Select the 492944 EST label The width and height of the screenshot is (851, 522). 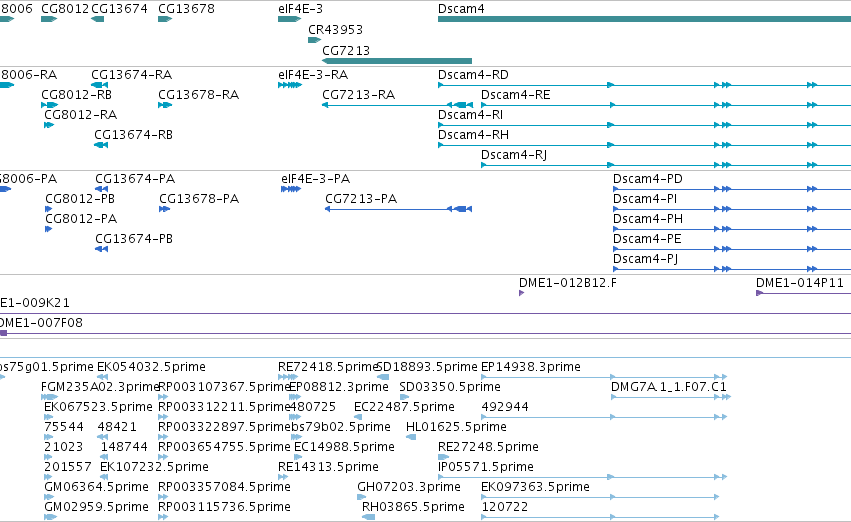click(505, 408)
